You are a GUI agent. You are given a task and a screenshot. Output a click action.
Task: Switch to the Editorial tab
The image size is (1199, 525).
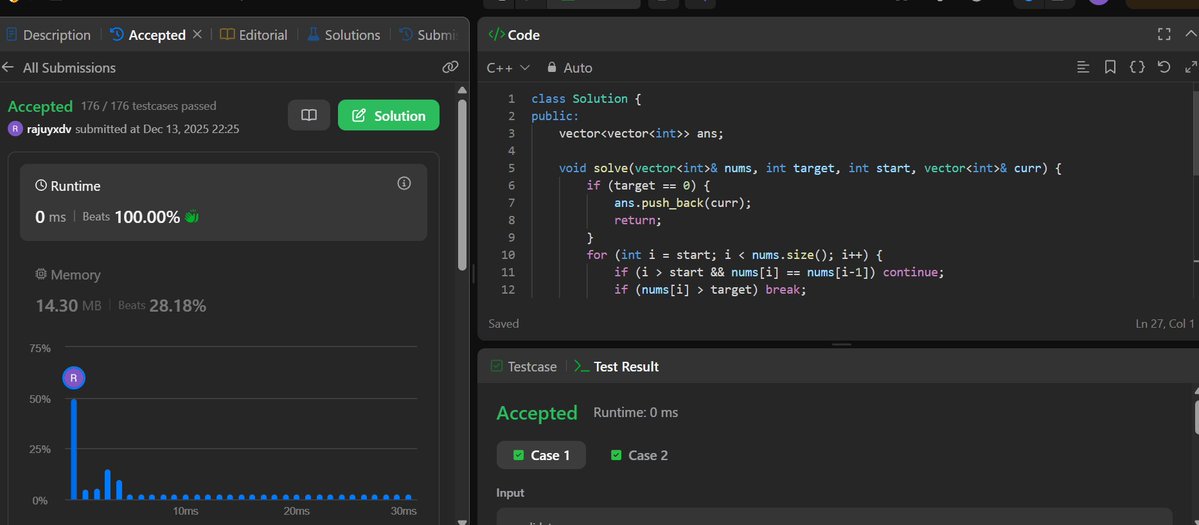[253, 35]
